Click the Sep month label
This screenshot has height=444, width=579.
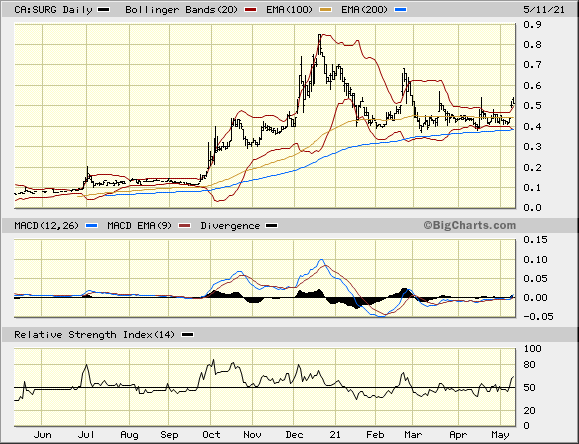169,435
